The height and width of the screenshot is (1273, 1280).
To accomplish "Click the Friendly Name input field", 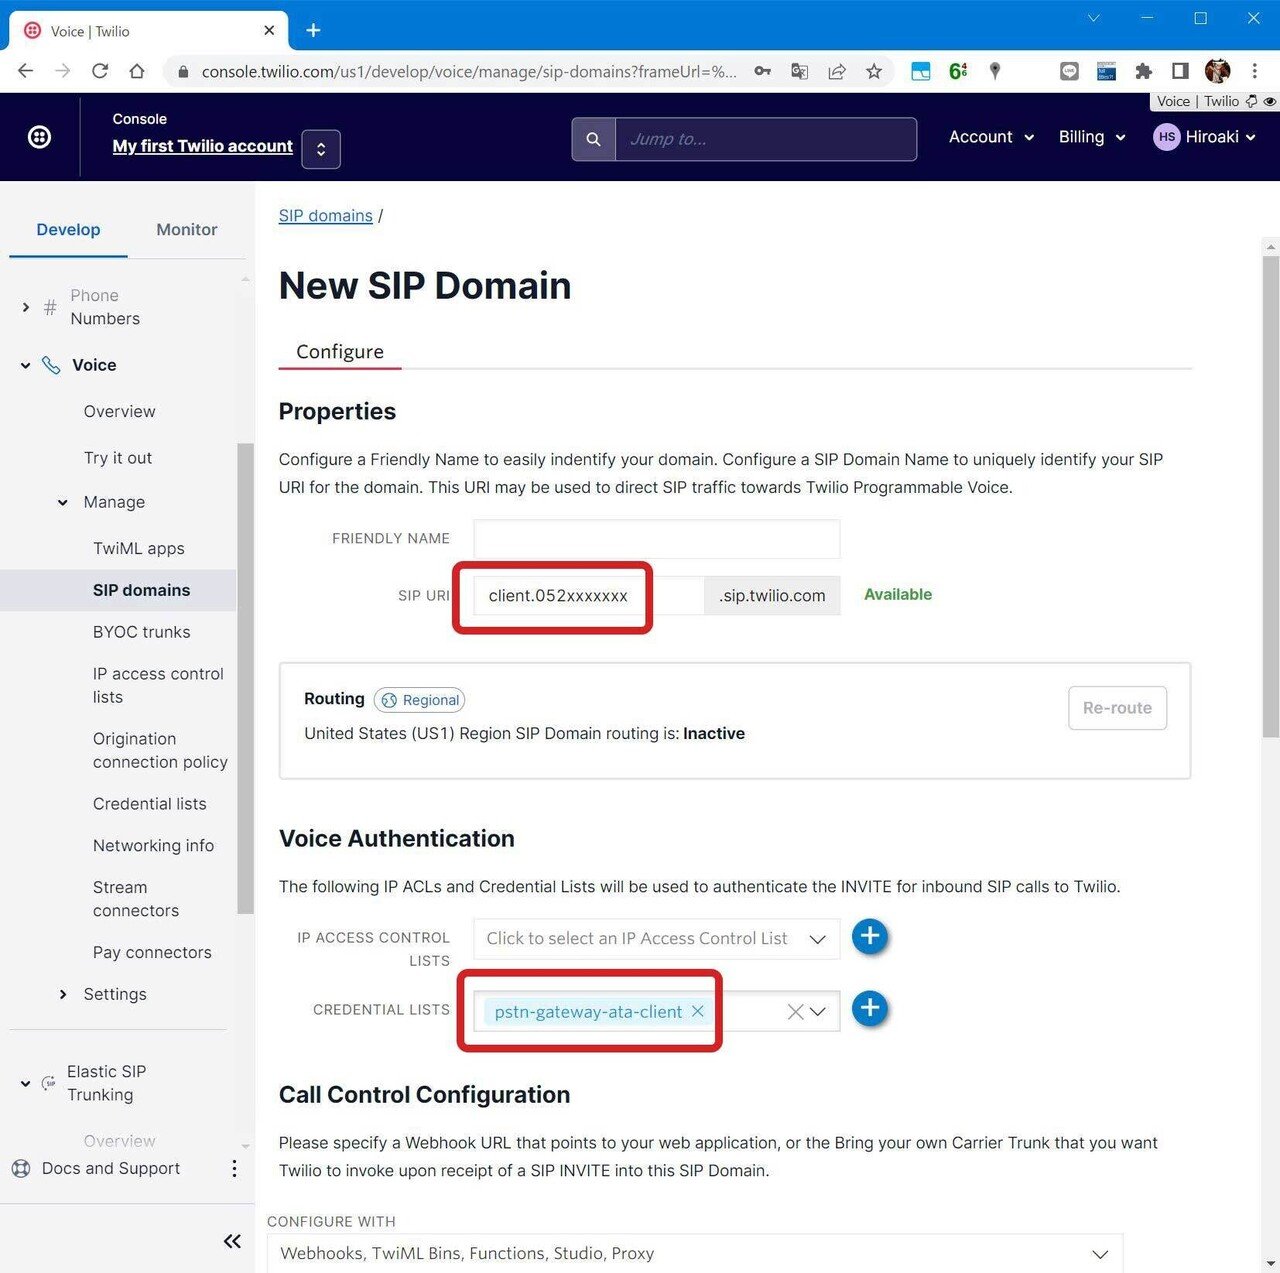I will pyautogui.click(x=656, y=538).
